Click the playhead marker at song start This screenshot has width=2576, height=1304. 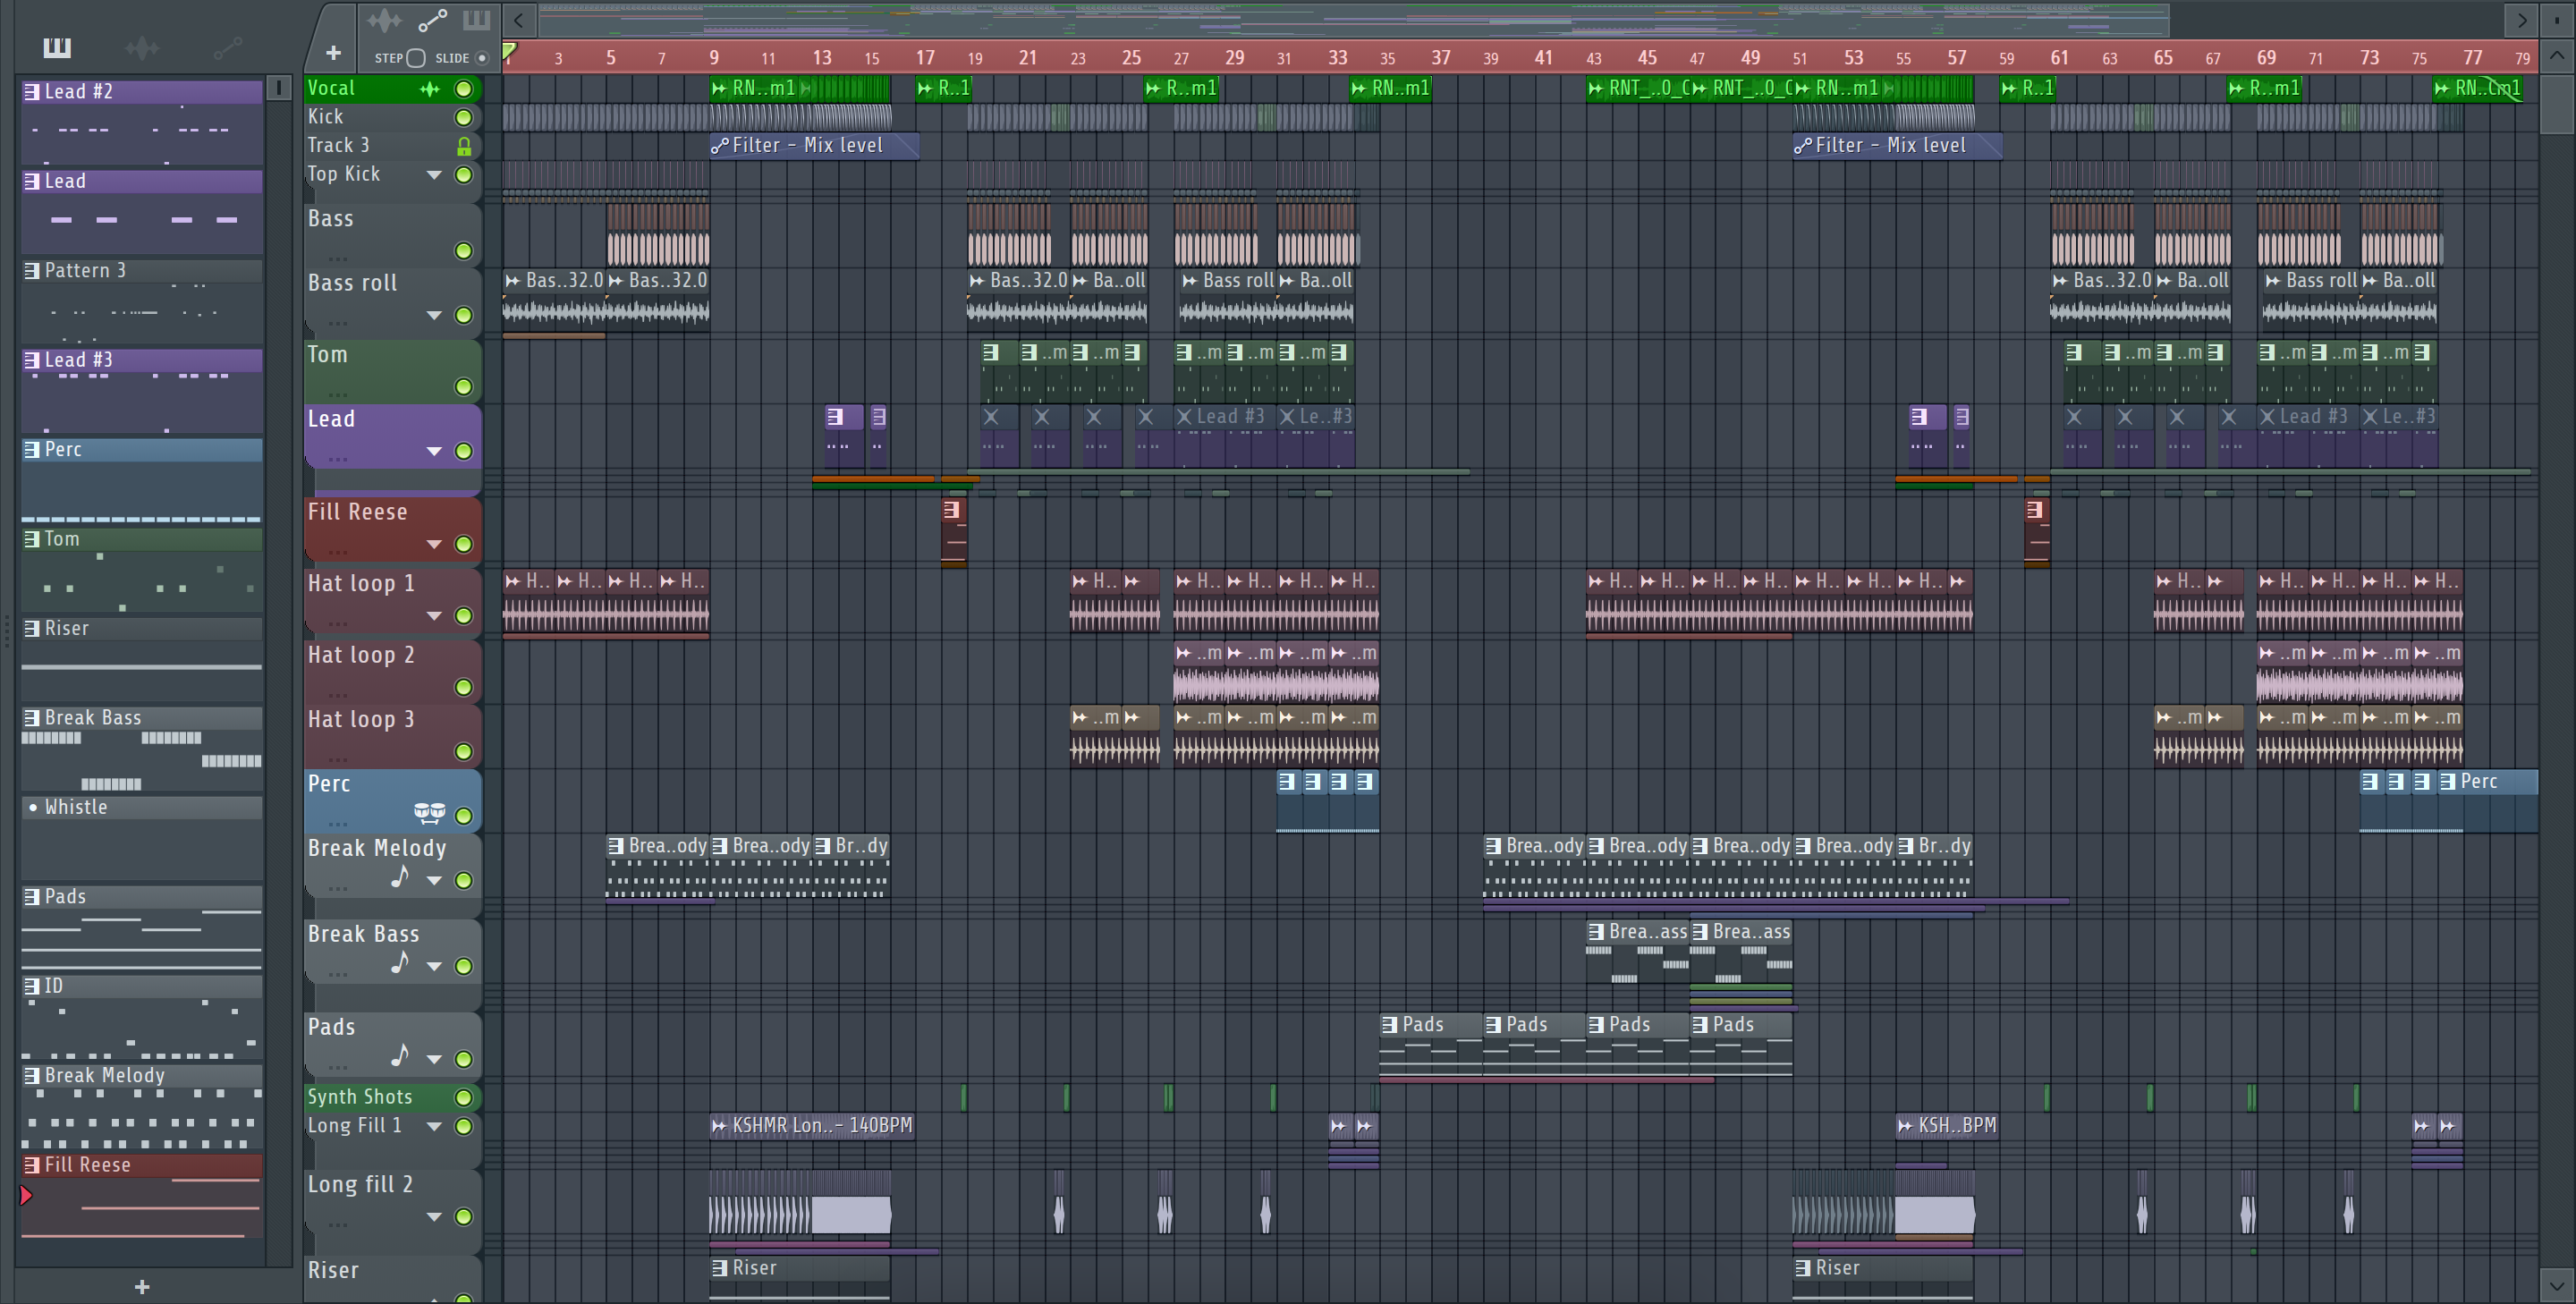[509, 52]
